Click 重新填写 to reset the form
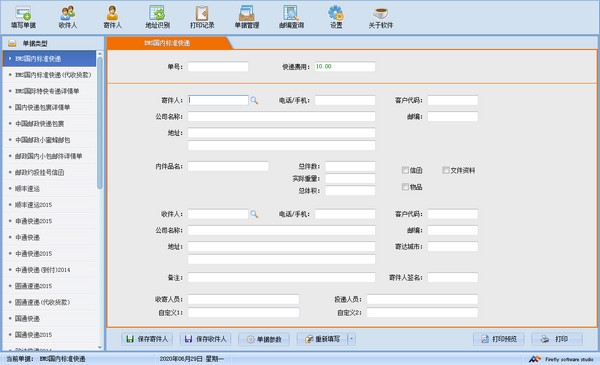The width and height of the screenshot is (600, 365). (x=322, y=339)
